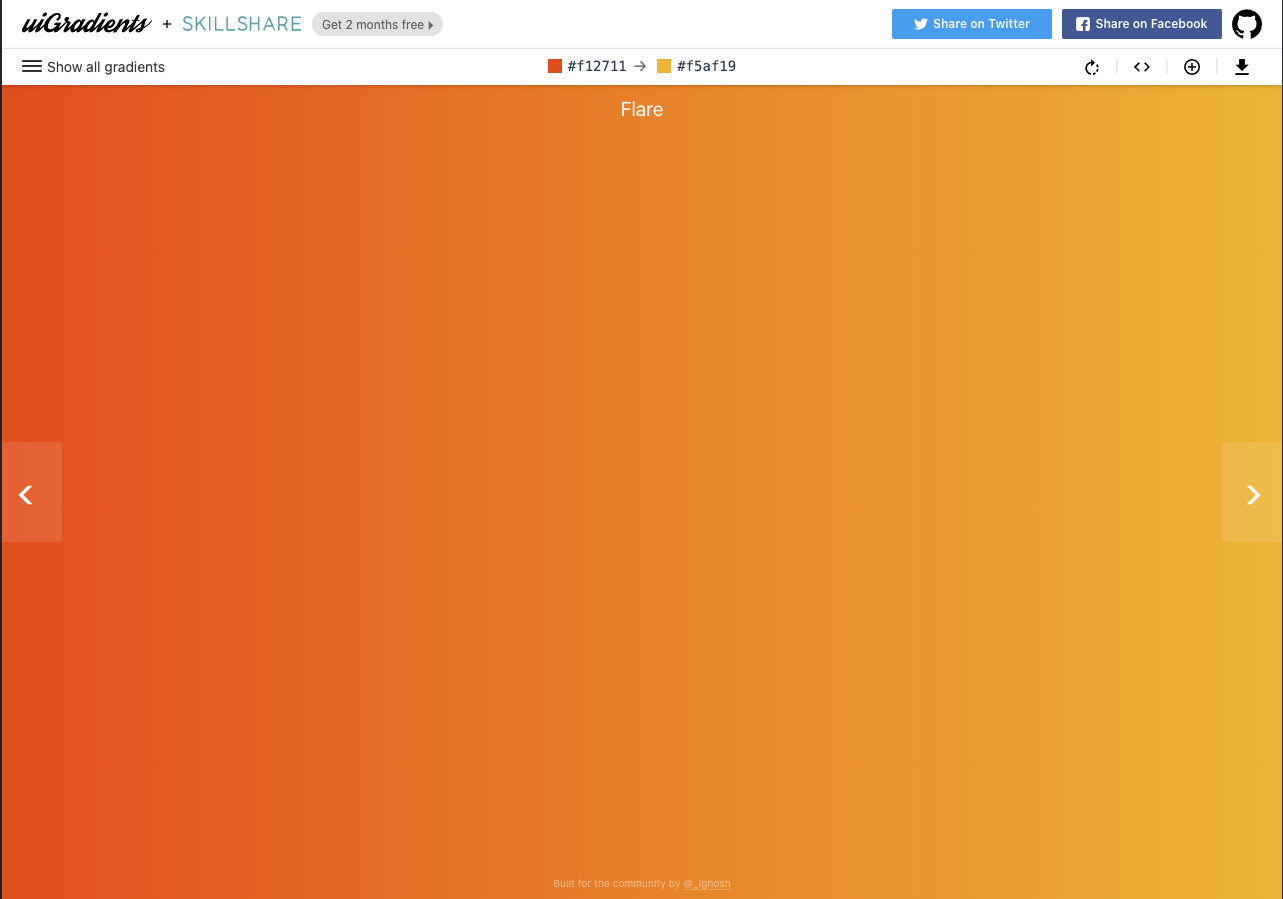1283x899 pixels.
Task: Select the yellow #f5af19 color swatch
Action: click(x=663, y=65)
